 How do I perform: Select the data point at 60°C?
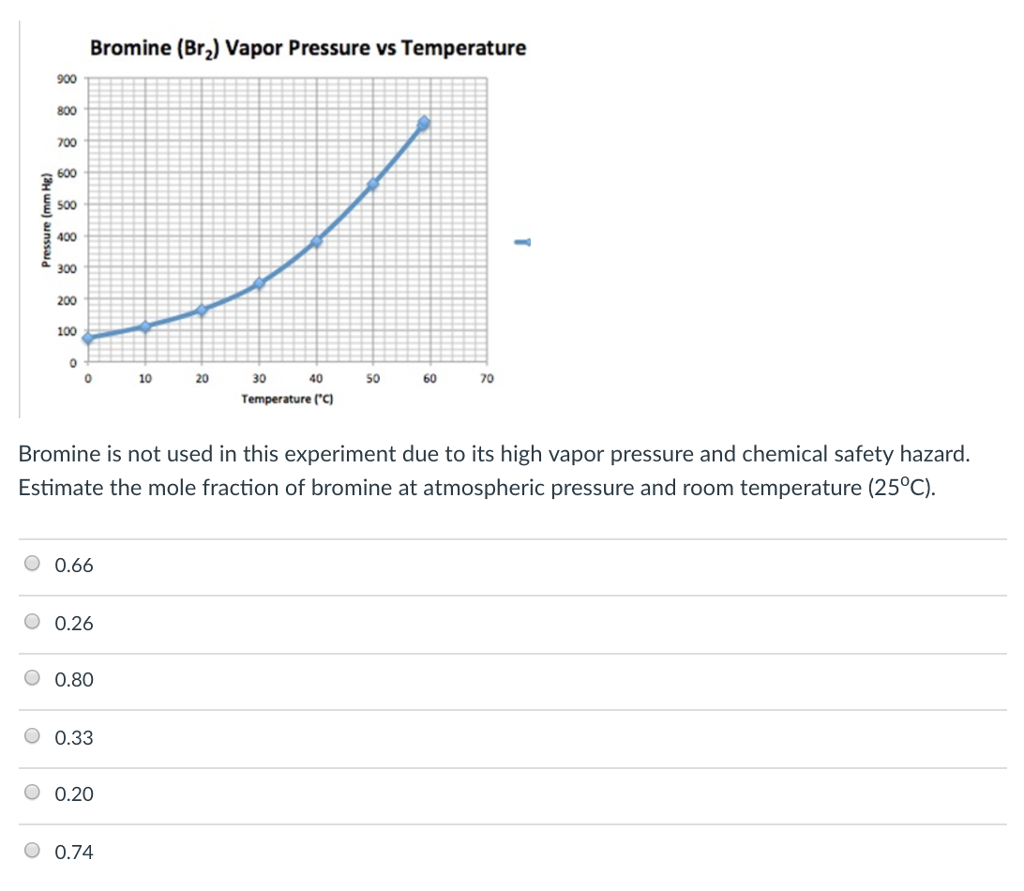coord(424,122)
